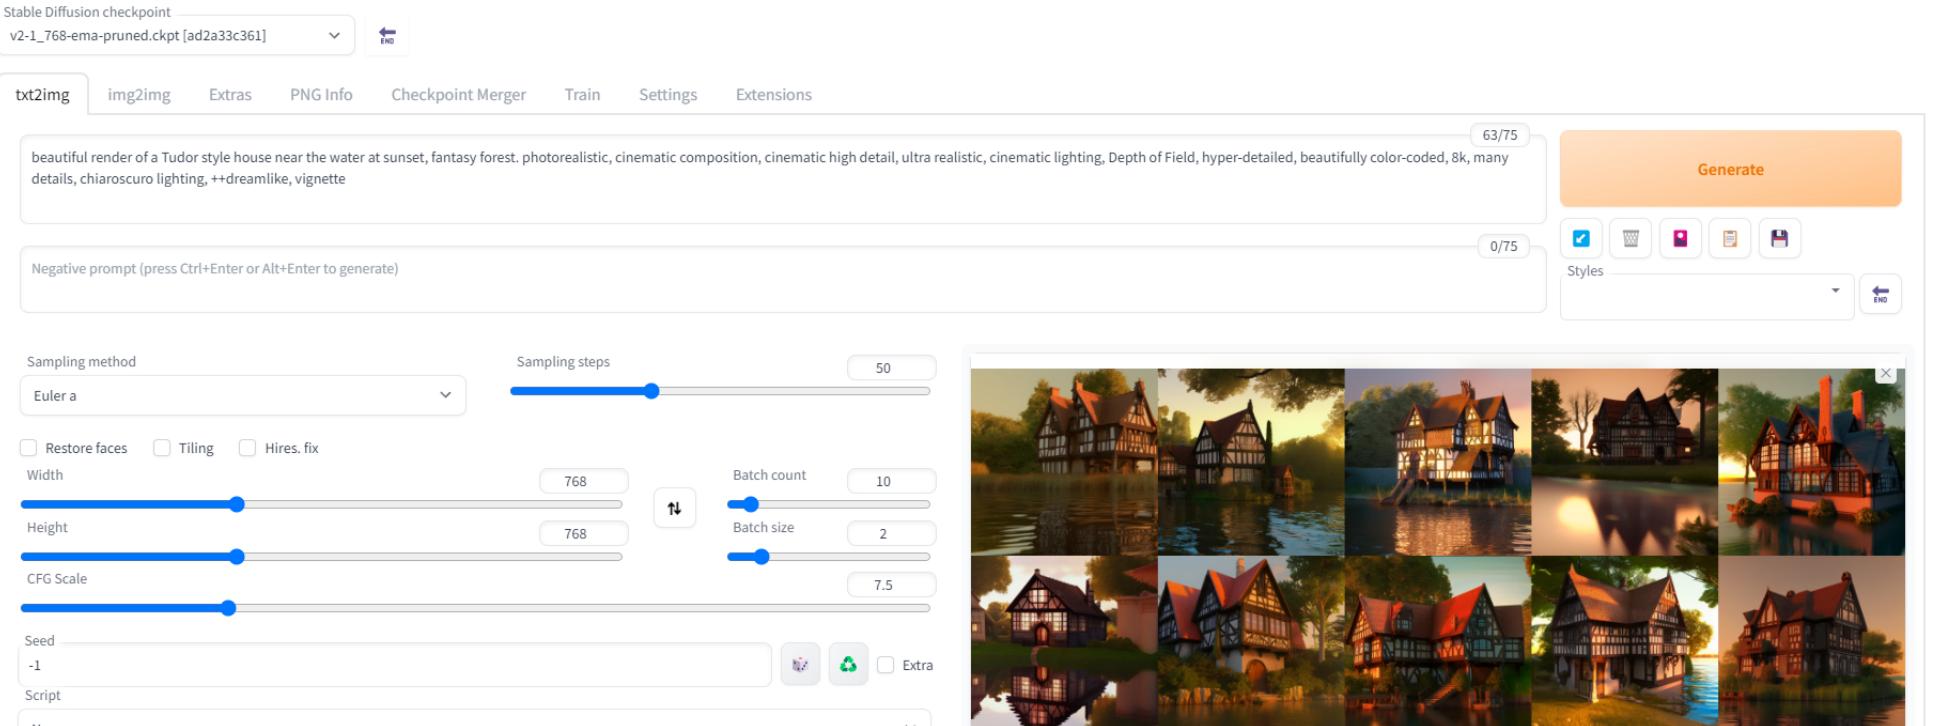Click the blue arrow read-parameters icon
The image size is (1942, 726).
pyautogui.click(x=1581, y=238)
